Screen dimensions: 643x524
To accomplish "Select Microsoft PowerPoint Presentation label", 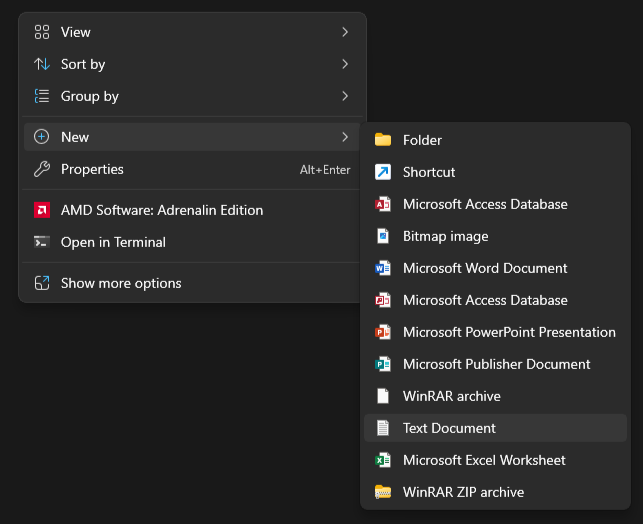I will click(509, 332).
